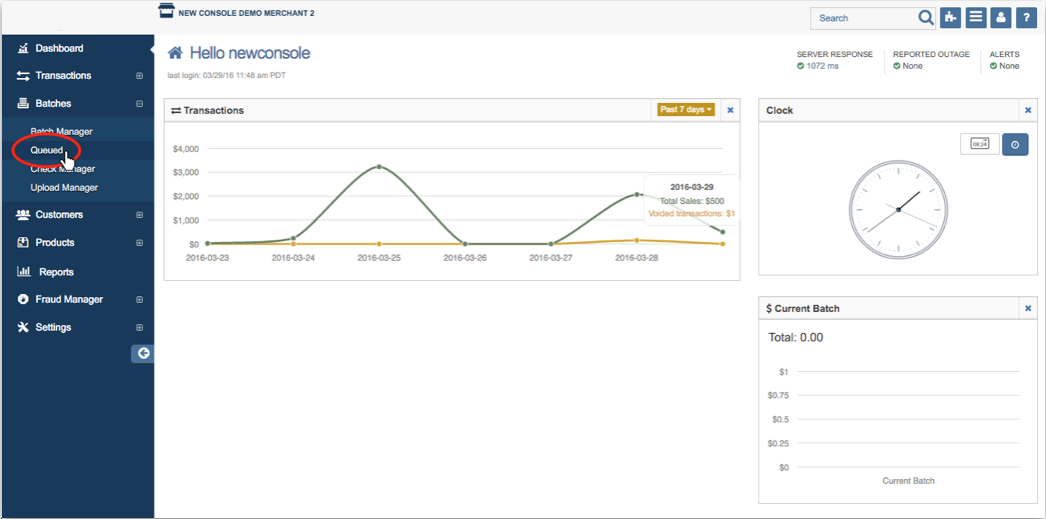This screenshot has width=1046, height=519.
Task: Click the 2016-03-25 peak point on chart
Action: click(379, 167)
